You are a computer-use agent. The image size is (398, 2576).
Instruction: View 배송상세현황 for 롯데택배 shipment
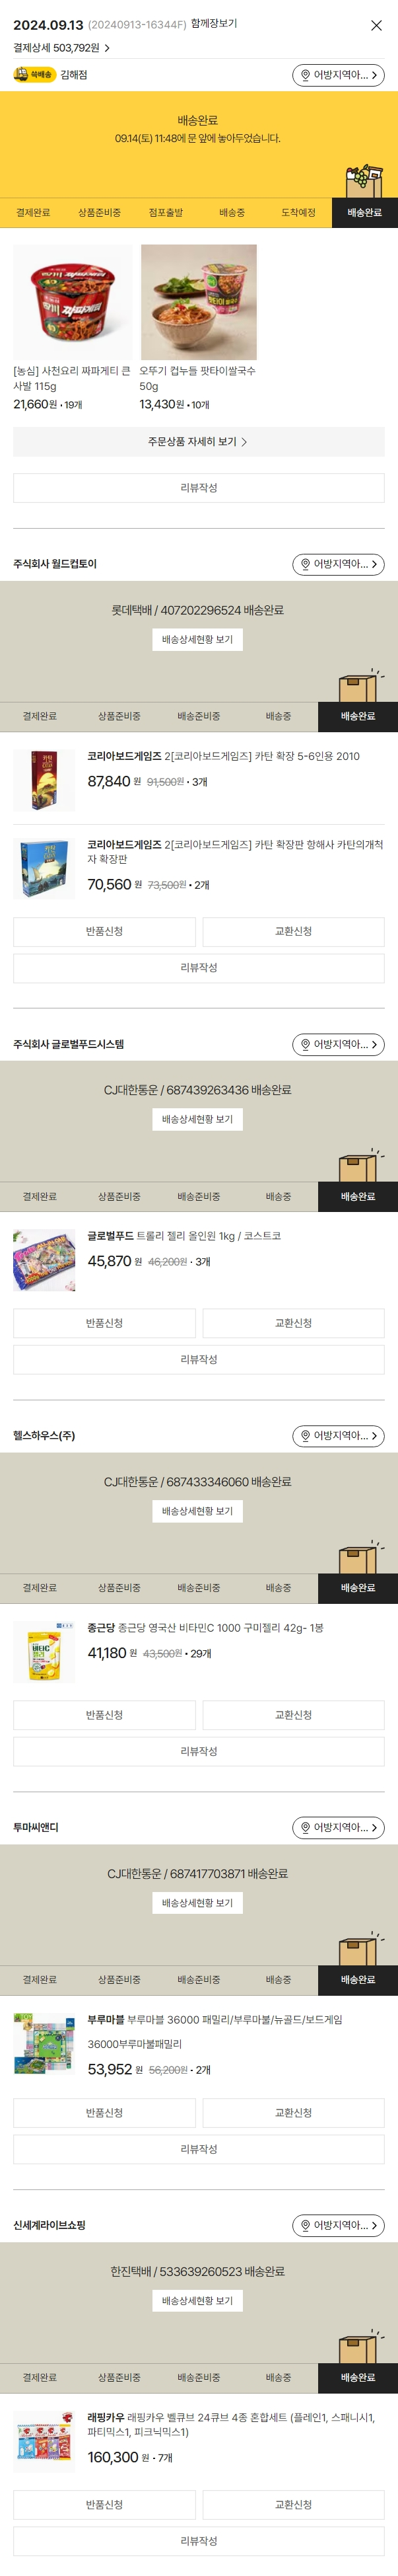click(198, 640)
